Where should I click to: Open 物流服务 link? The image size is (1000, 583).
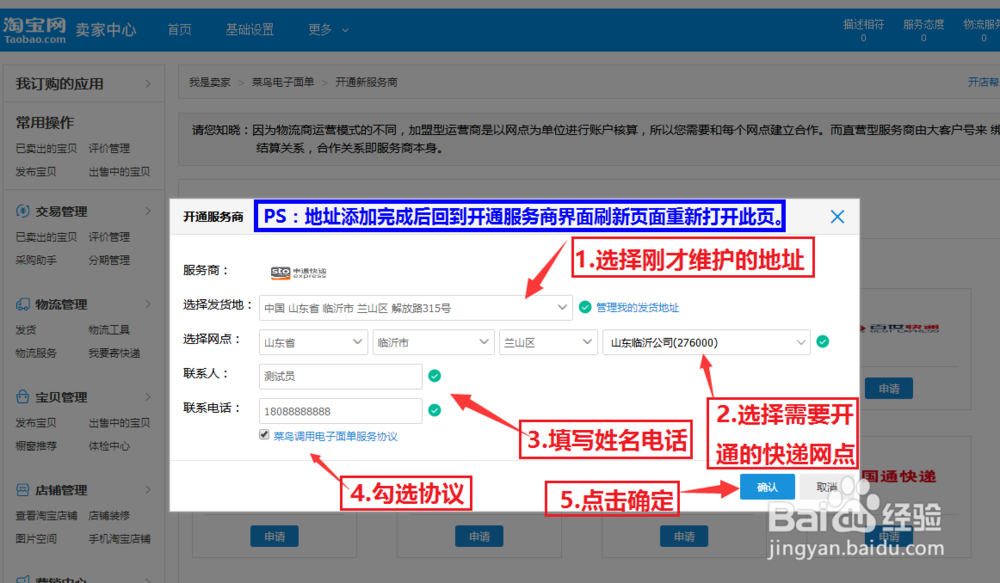click(36, 353)
